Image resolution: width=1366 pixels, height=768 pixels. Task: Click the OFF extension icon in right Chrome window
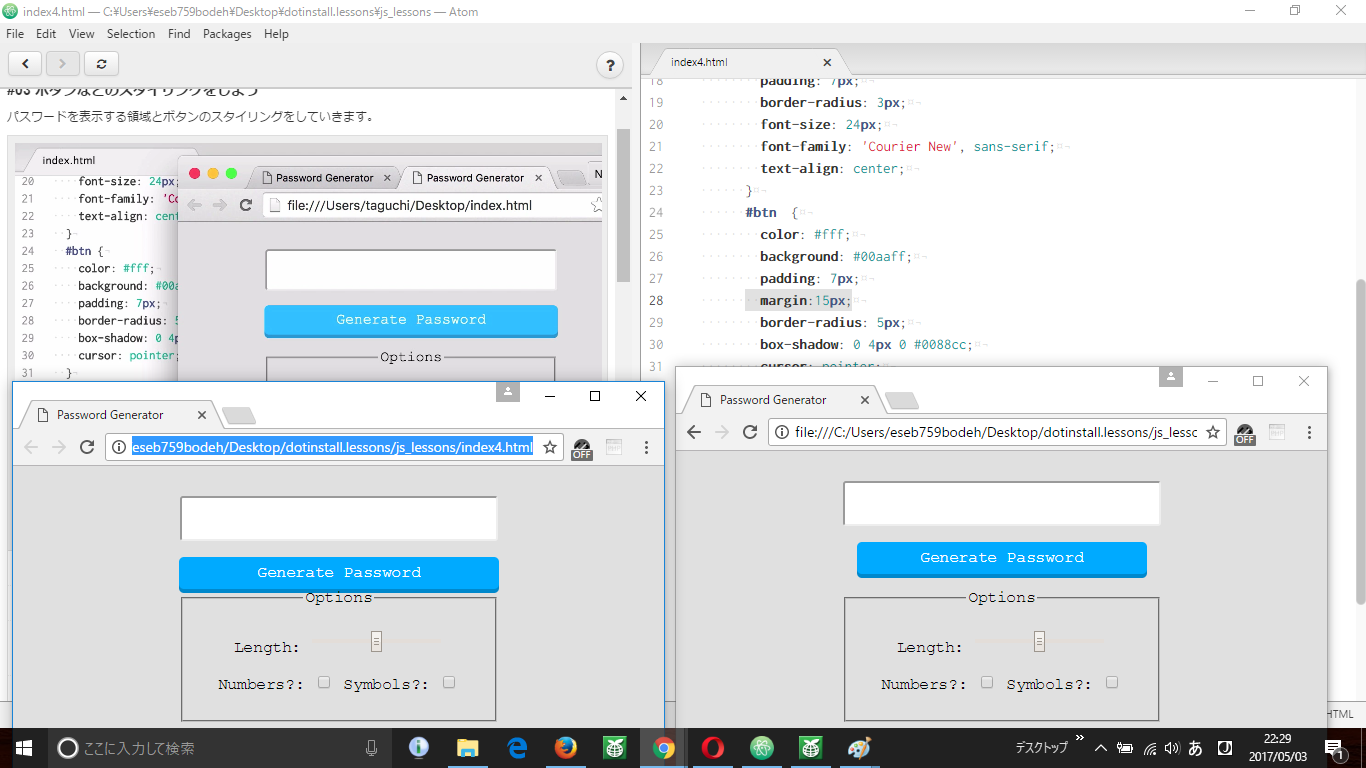1244,433
